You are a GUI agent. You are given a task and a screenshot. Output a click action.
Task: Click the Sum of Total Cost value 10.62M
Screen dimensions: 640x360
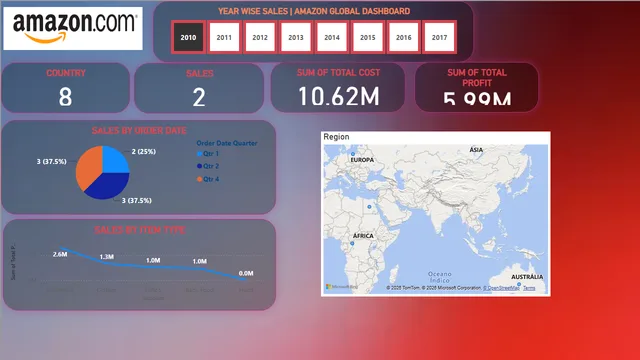[339, 97]
